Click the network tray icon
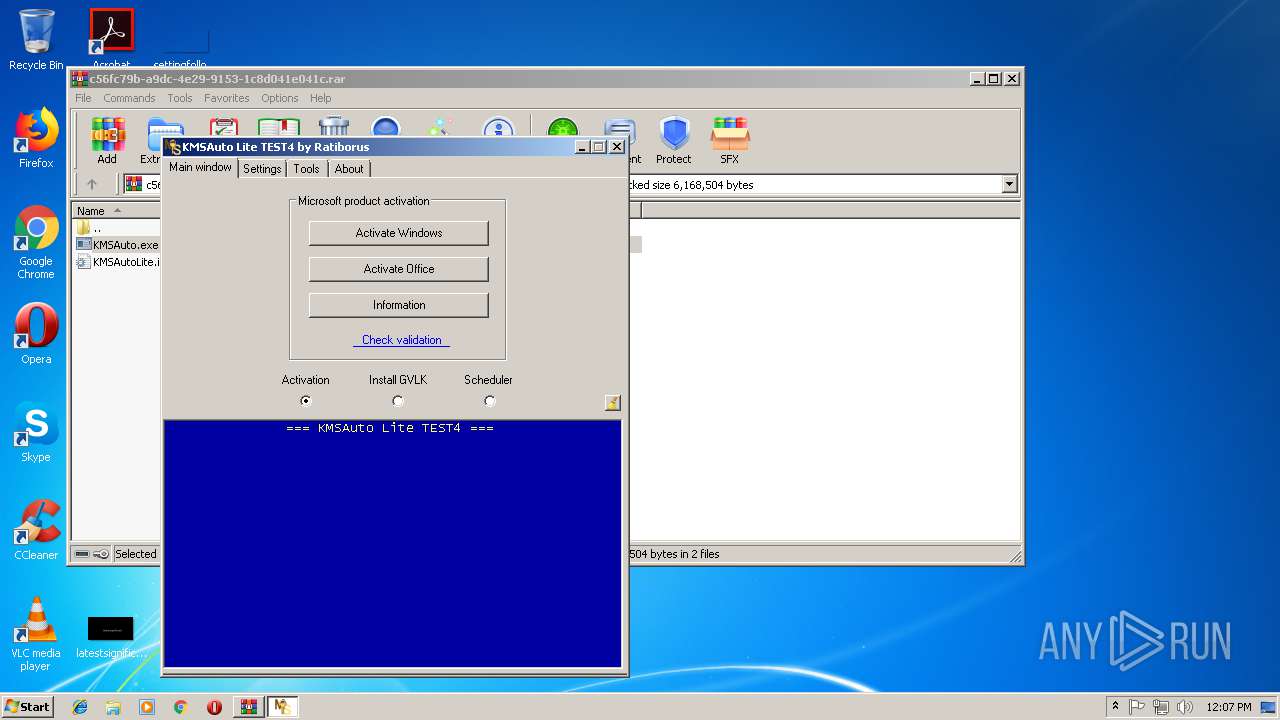 click(1161, 707)
